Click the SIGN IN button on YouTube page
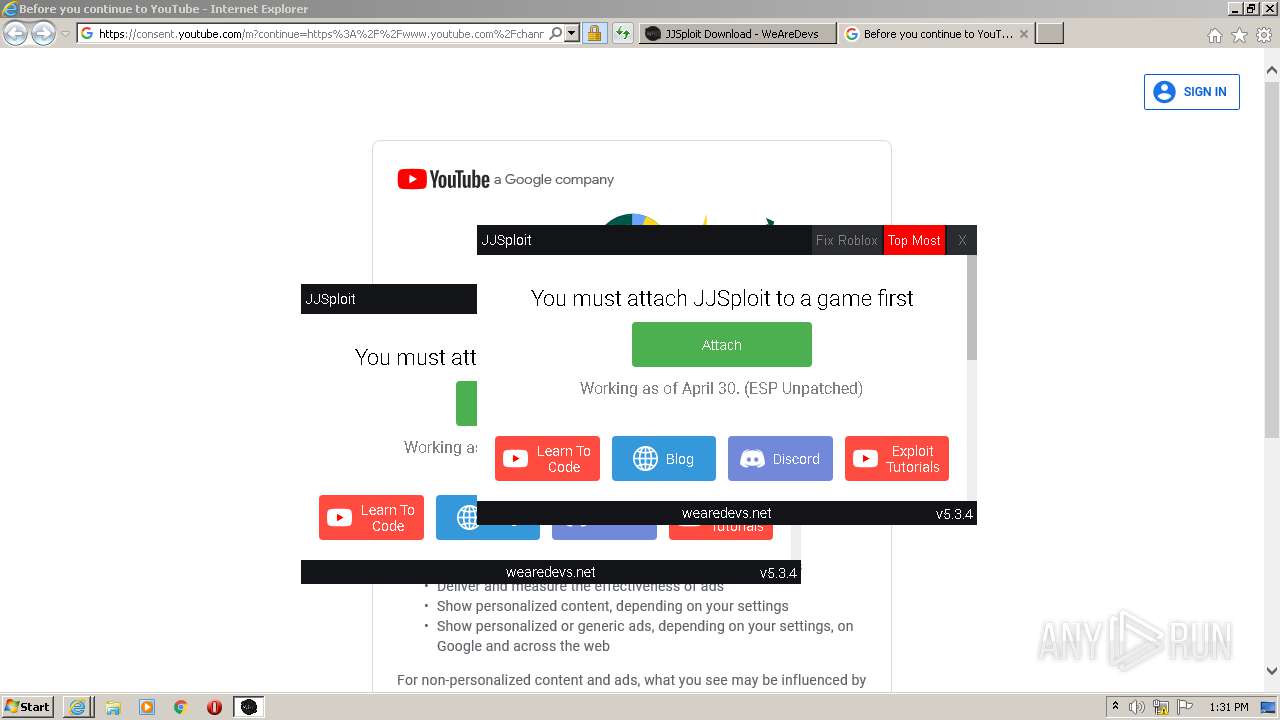 click(1191, 92)
